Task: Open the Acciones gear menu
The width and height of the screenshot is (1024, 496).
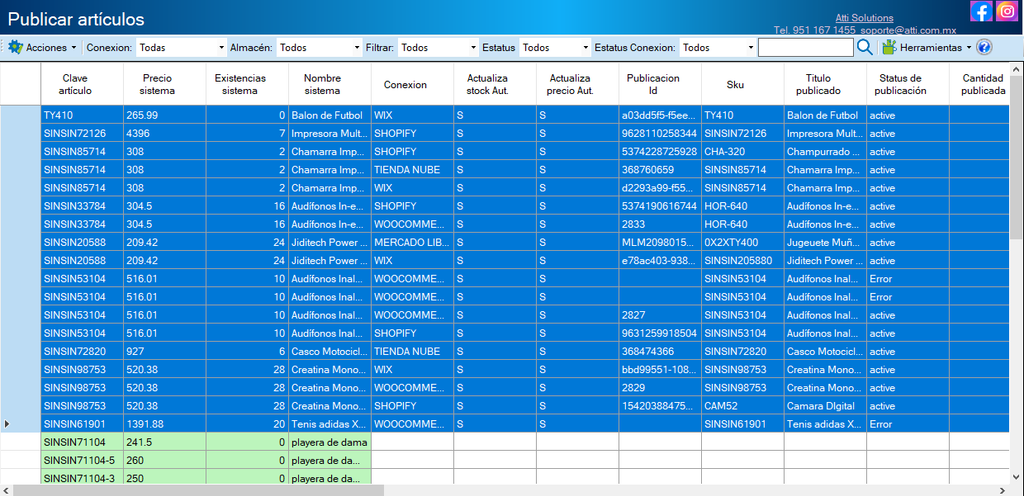Action: coord(42,48)
